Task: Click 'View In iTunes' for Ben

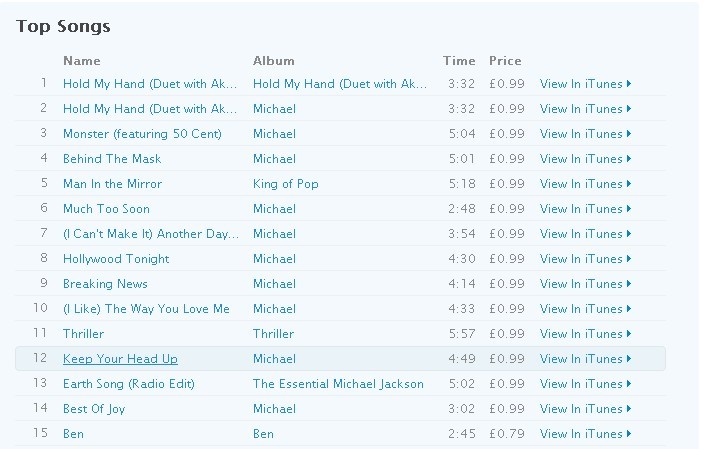Action: pos(584,434)
